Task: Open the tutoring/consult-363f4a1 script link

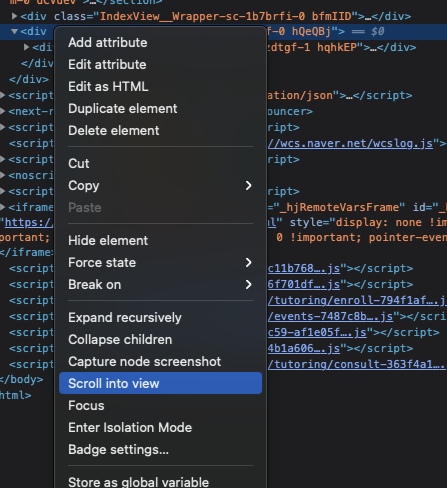Action: (357, 365)
